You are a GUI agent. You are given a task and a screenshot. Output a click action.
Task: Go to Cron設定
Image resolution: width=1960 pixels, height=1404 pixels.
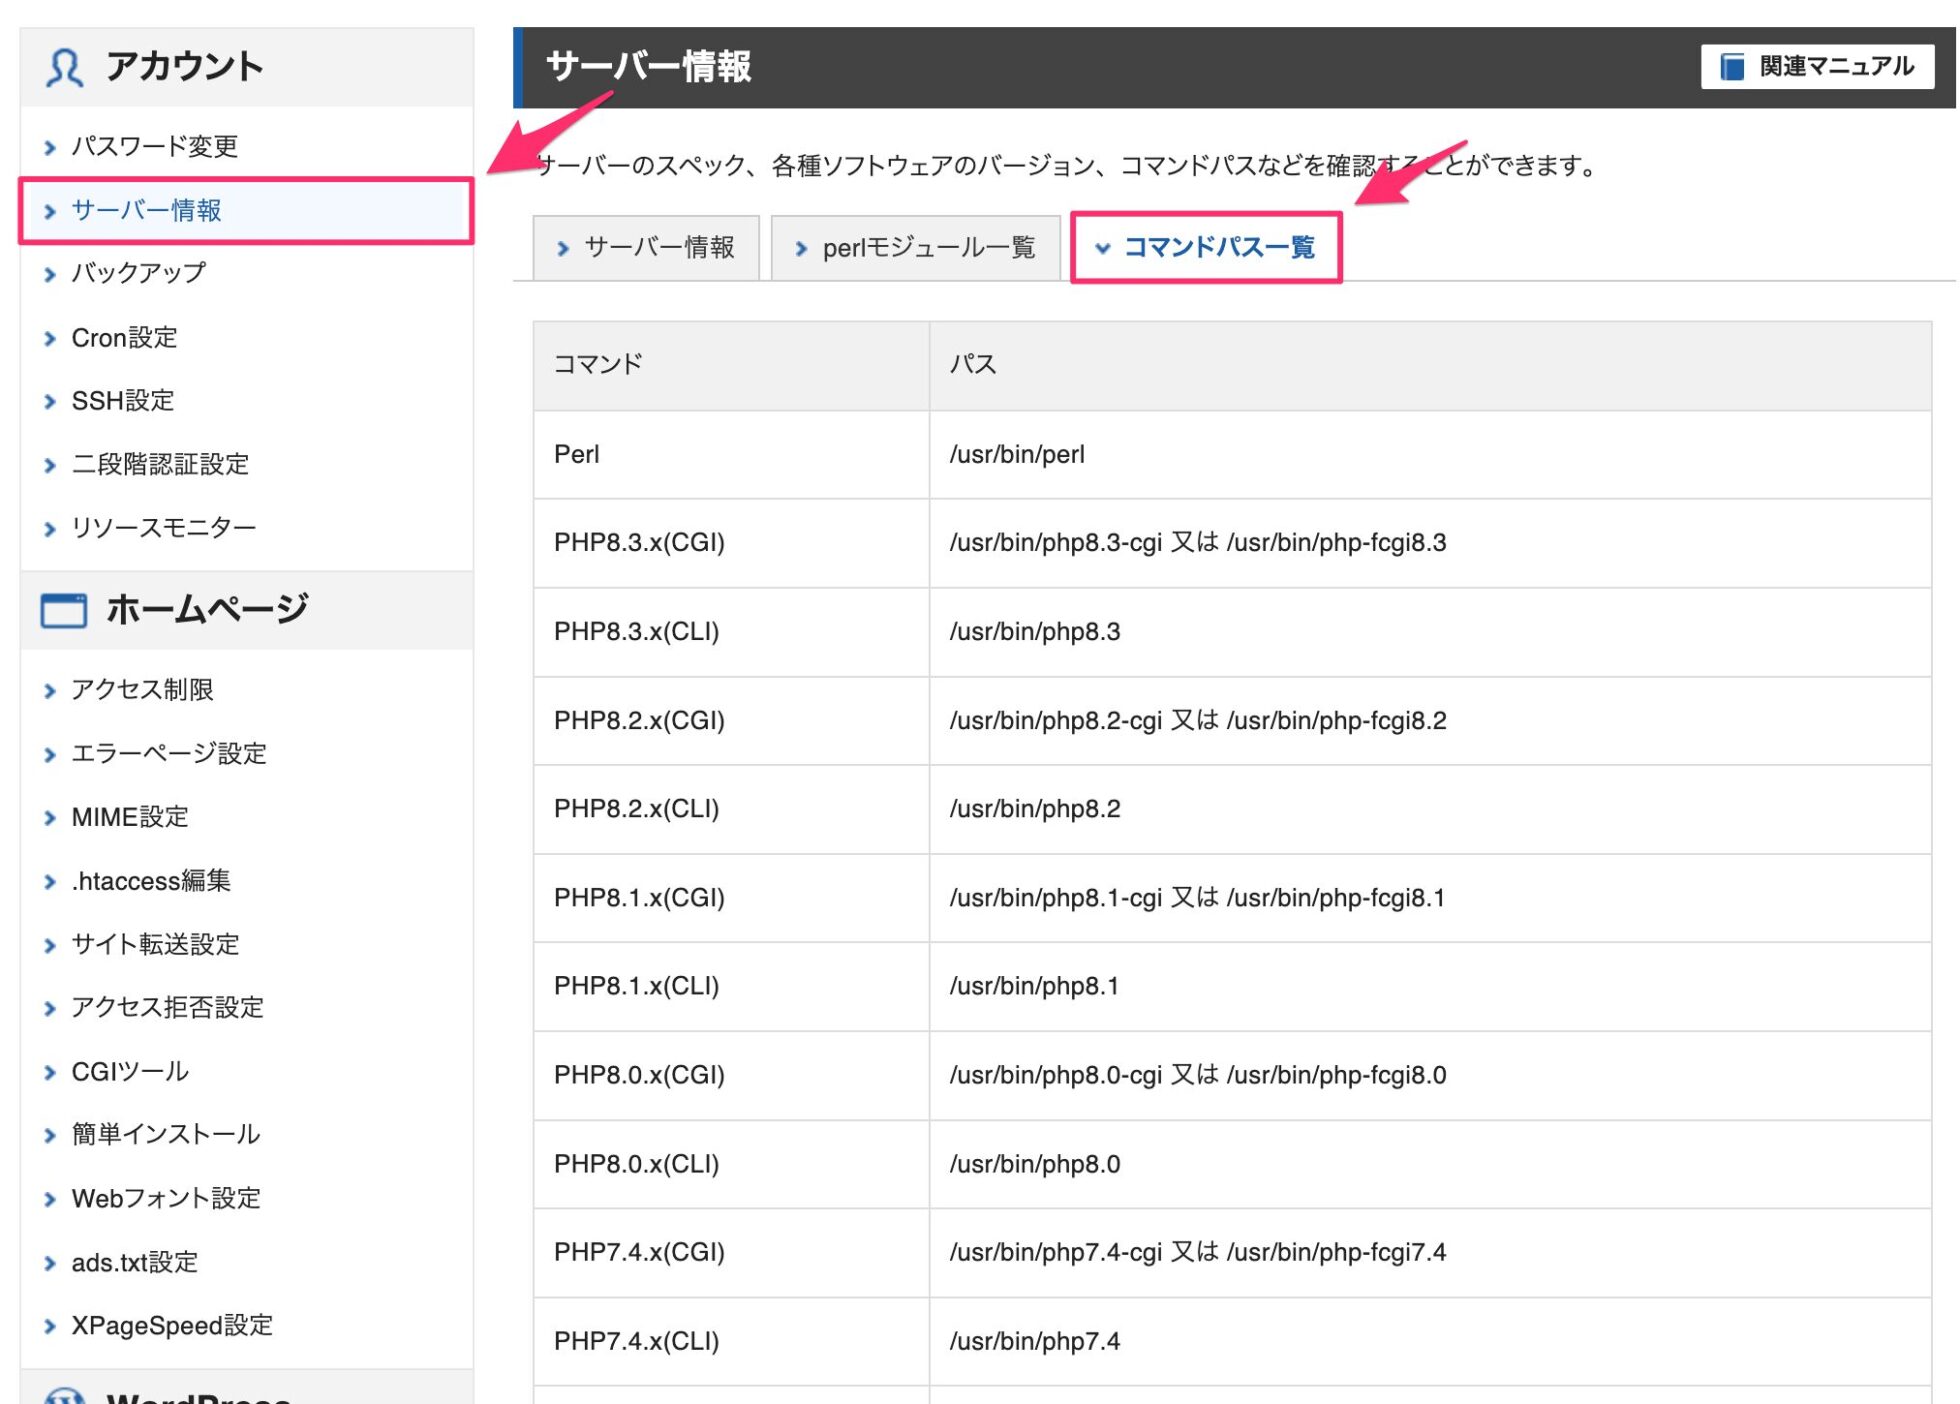(x=124, y=337)
